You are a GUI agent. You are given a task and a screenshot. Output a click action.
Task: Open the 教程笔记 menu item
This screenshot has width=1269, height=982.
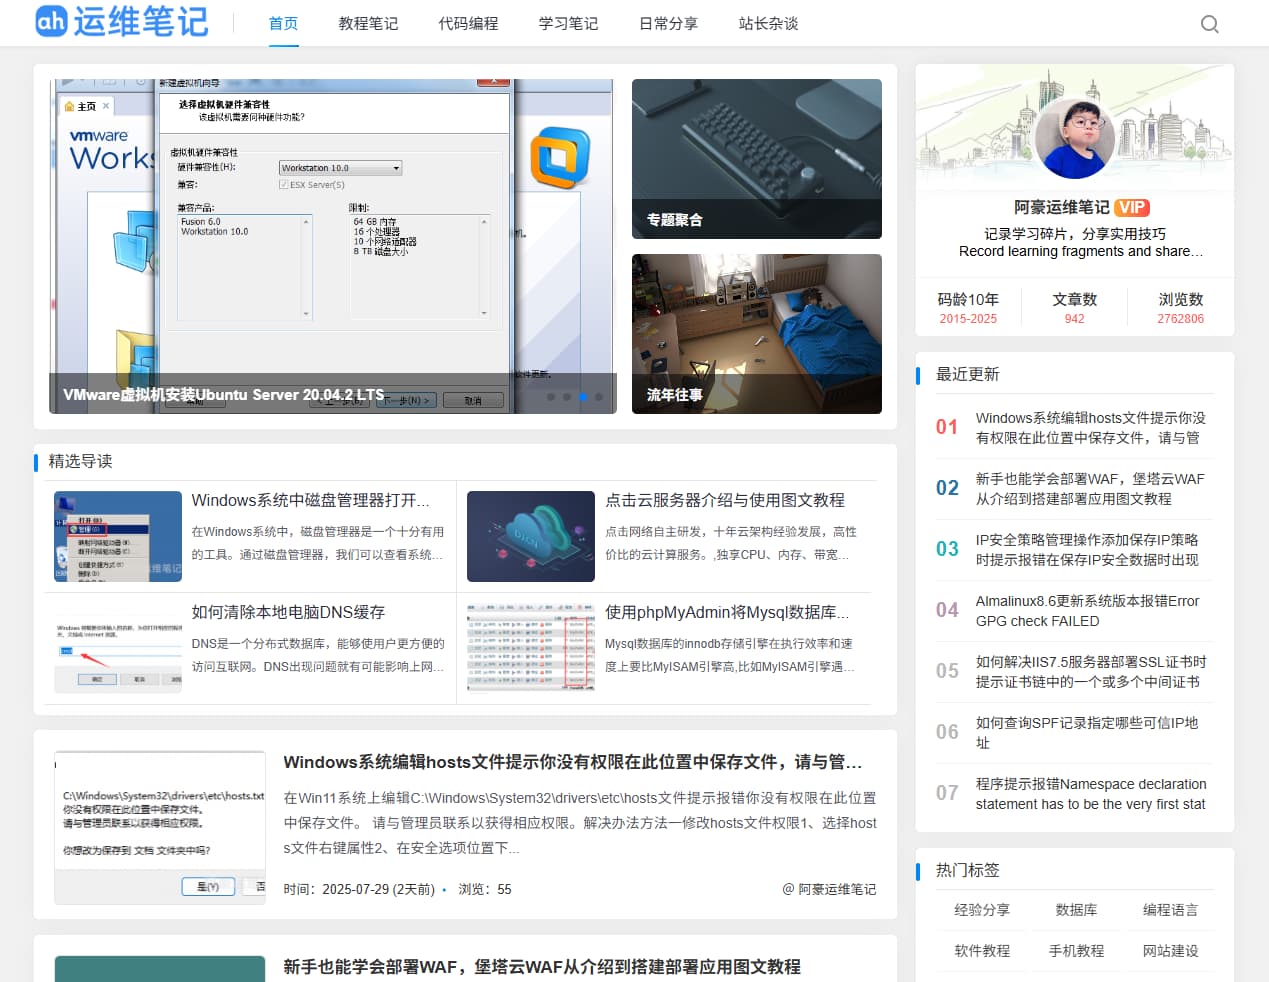pos(369,24)
